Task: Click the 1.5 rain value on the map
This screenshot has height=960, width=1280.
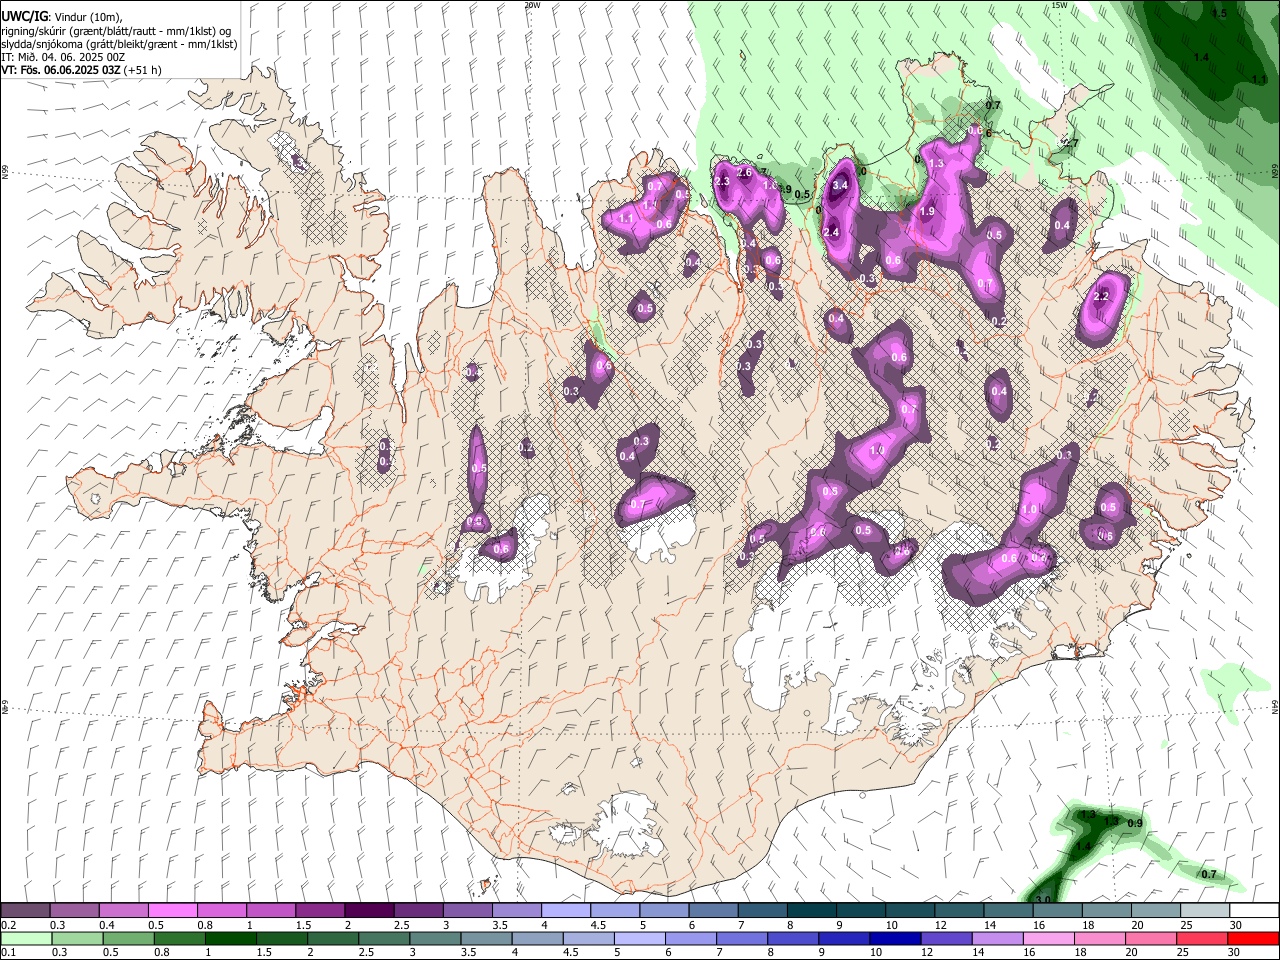Action: [x=1219, y=14]
